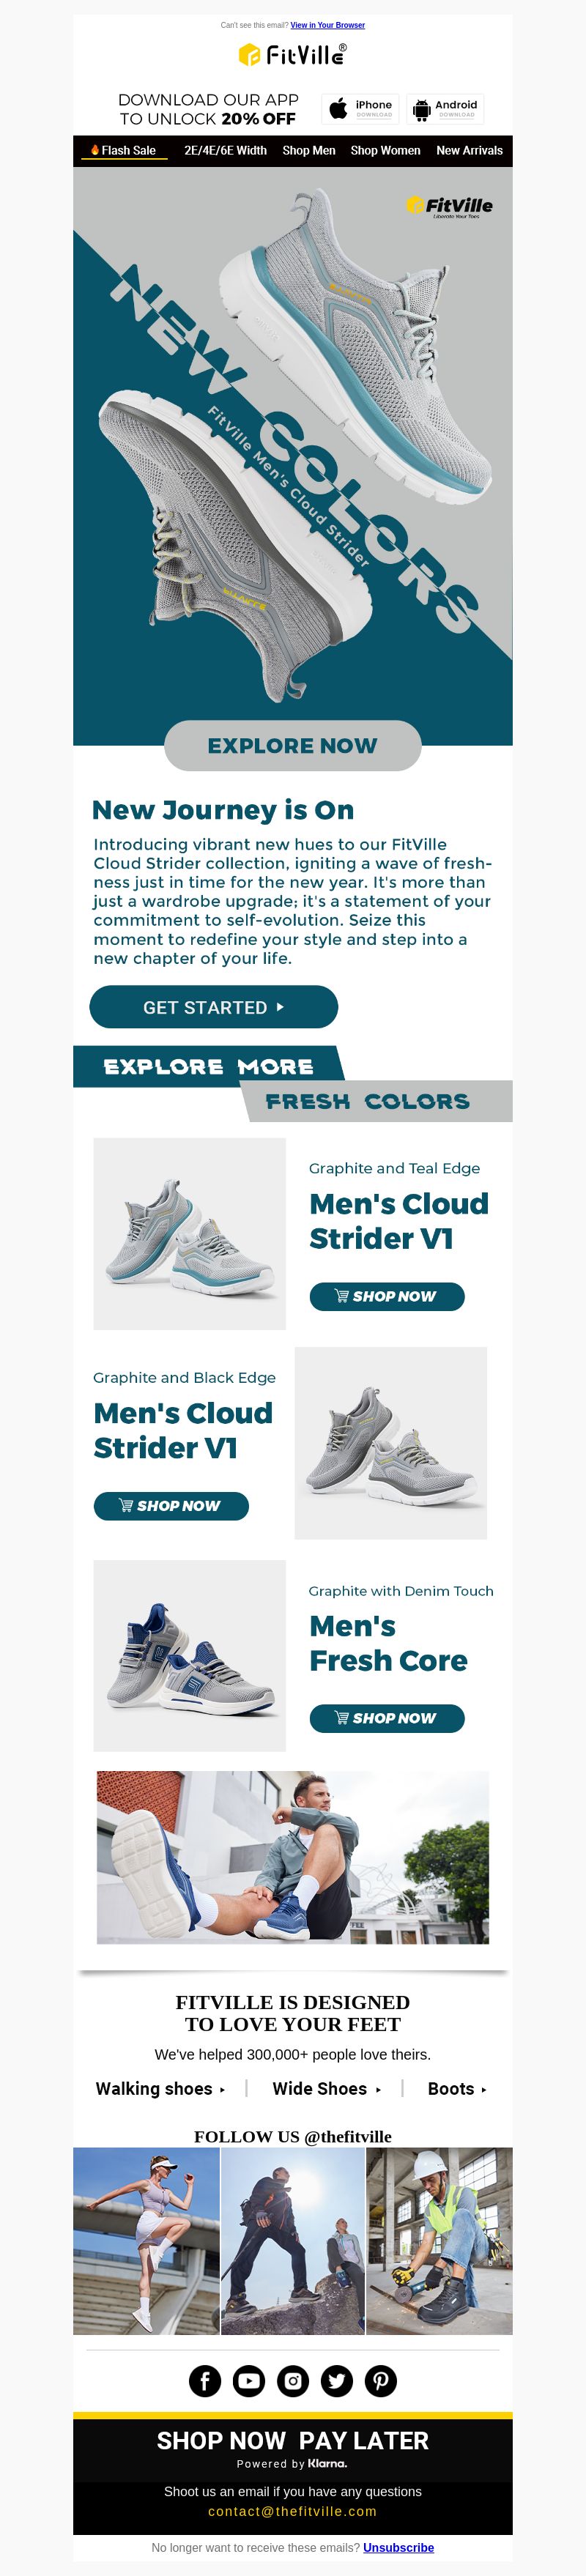Click the Unsubscribe link
The image size is (586, 2576).
click(x=398, y=2547)
